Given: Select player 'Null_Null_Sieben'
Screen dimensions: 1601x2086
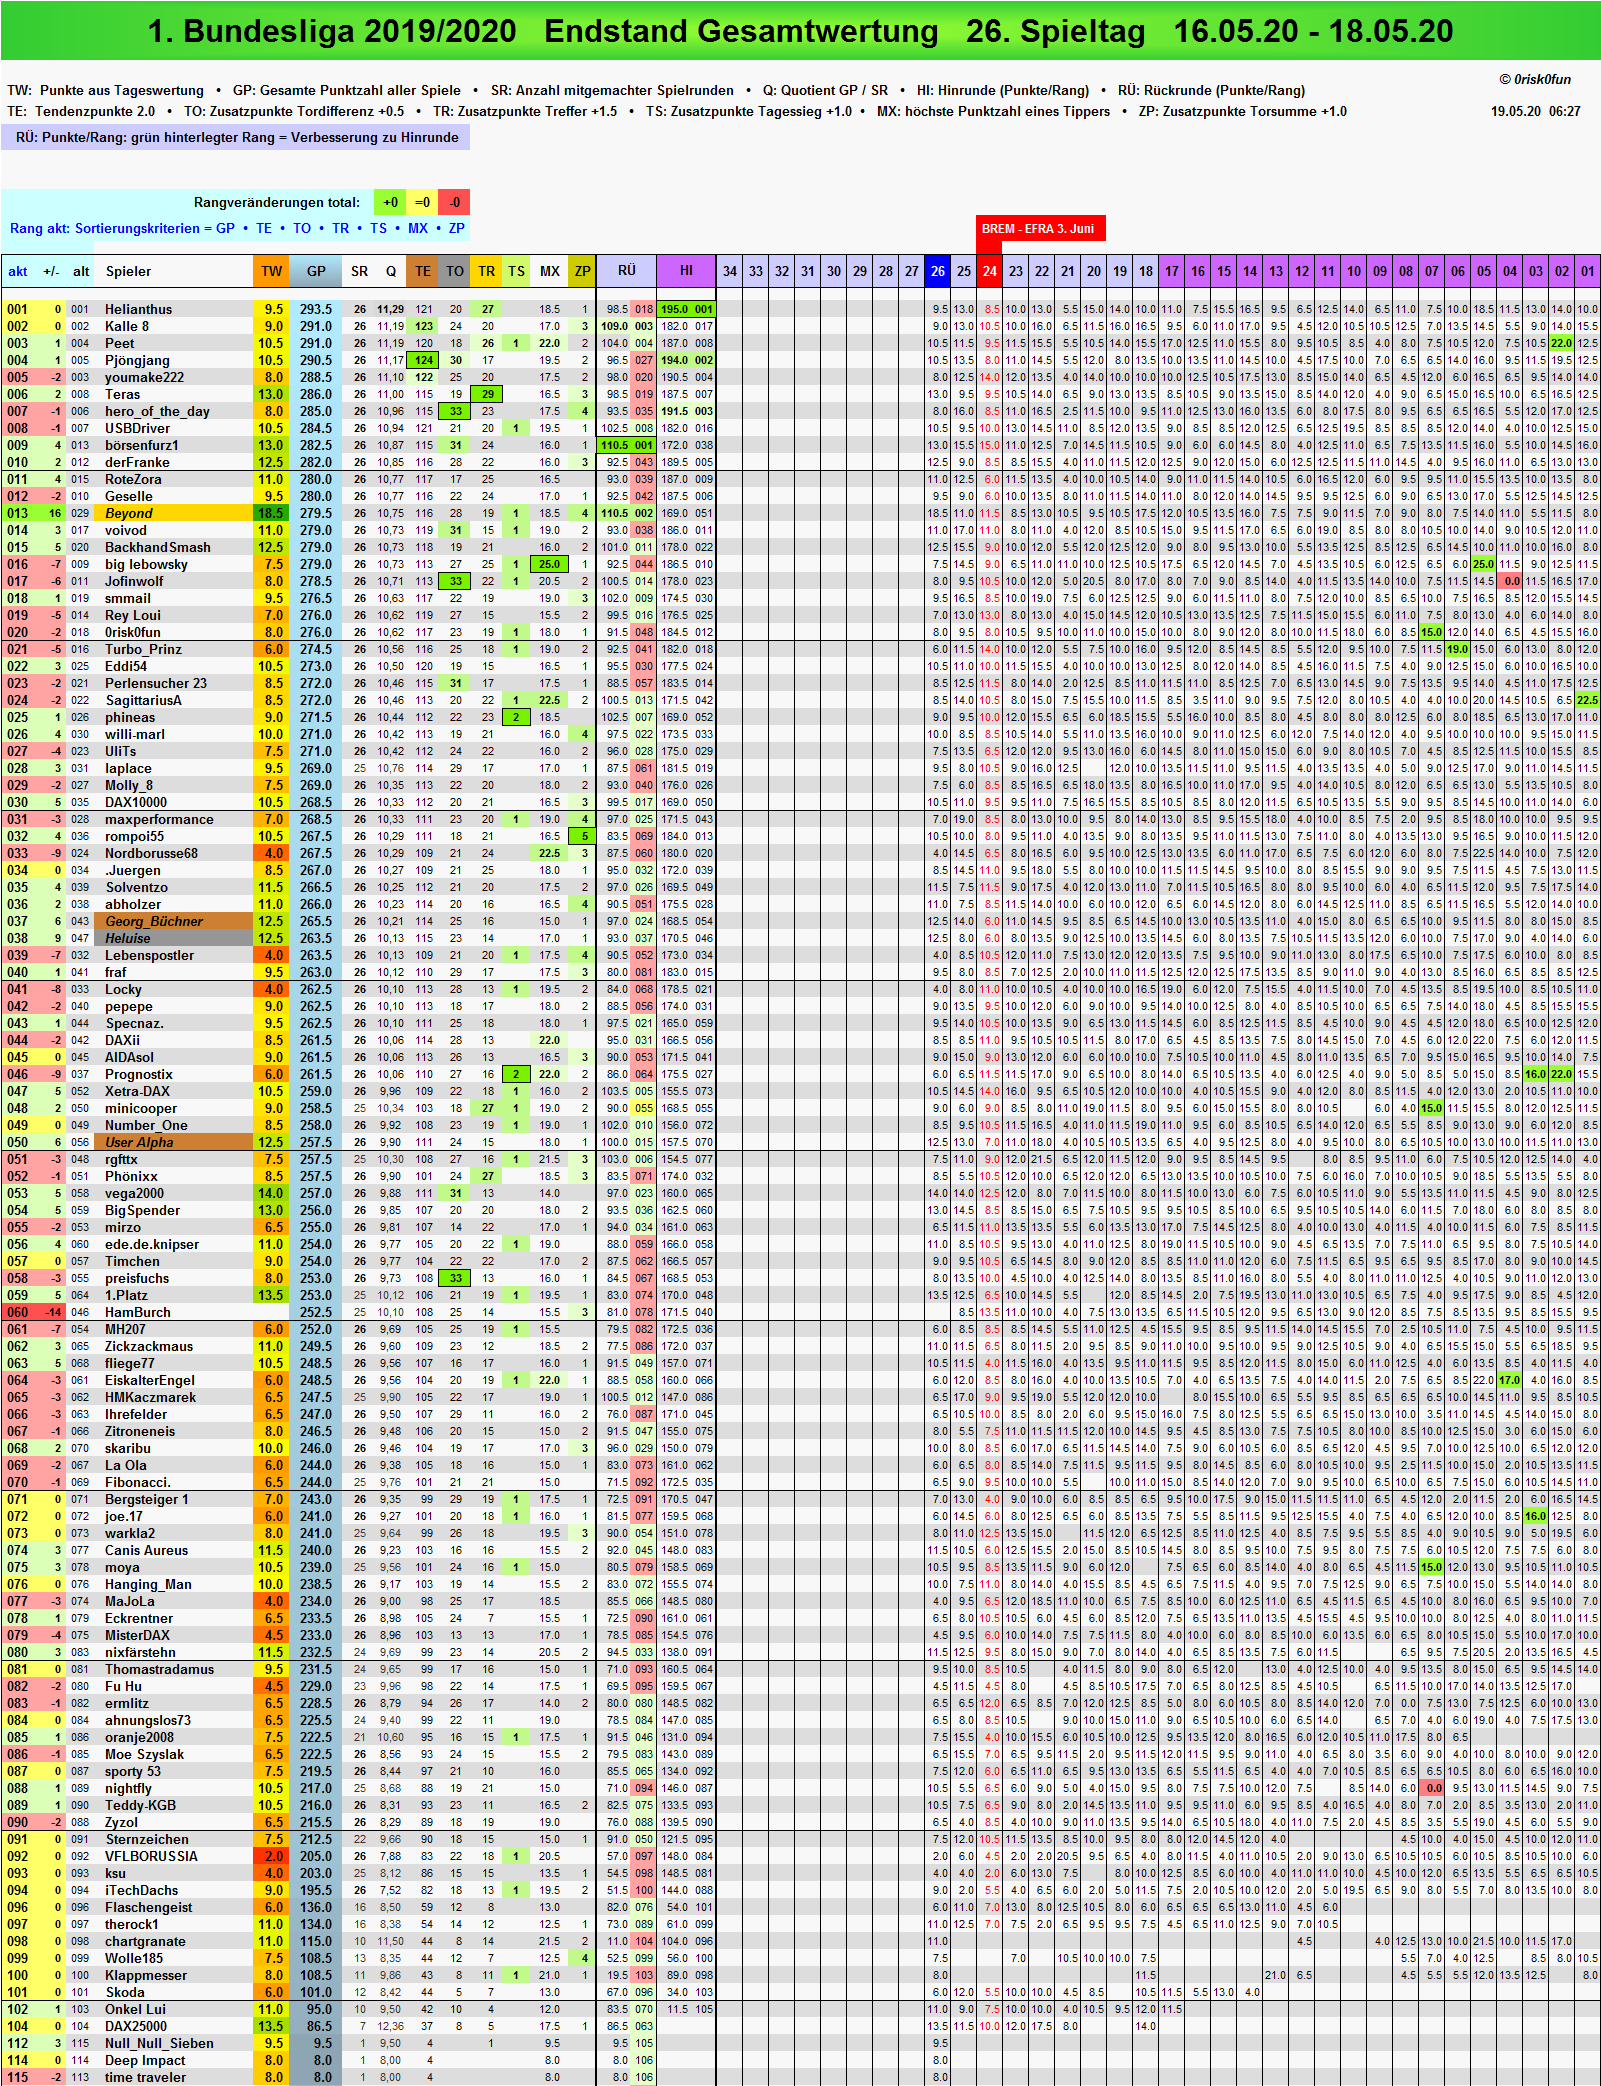Looking at the screenshot, I should (x=159, y=2043).
